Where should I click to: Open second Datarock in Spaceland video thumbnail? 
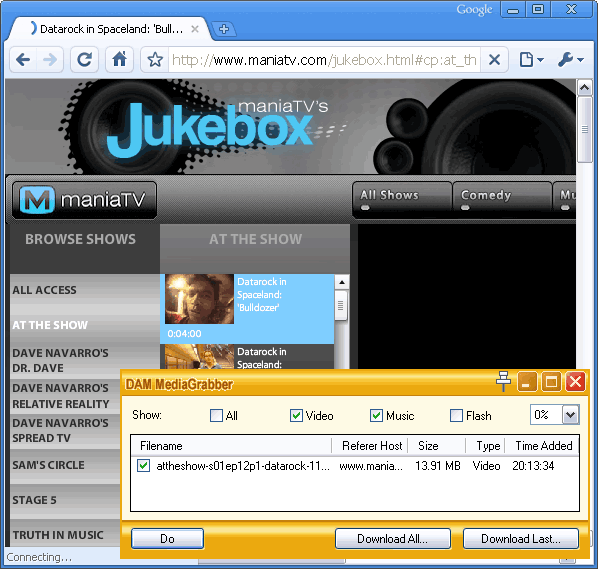(199, 357)
